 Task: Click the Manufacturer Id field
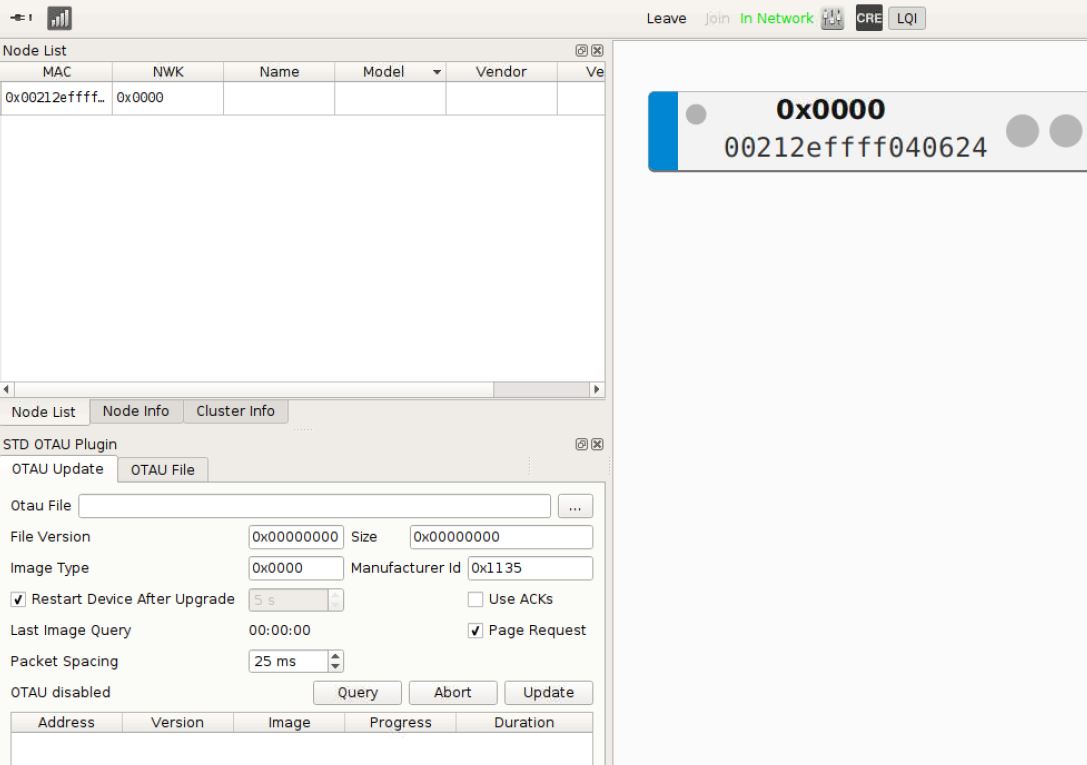(x=530, y=568)
